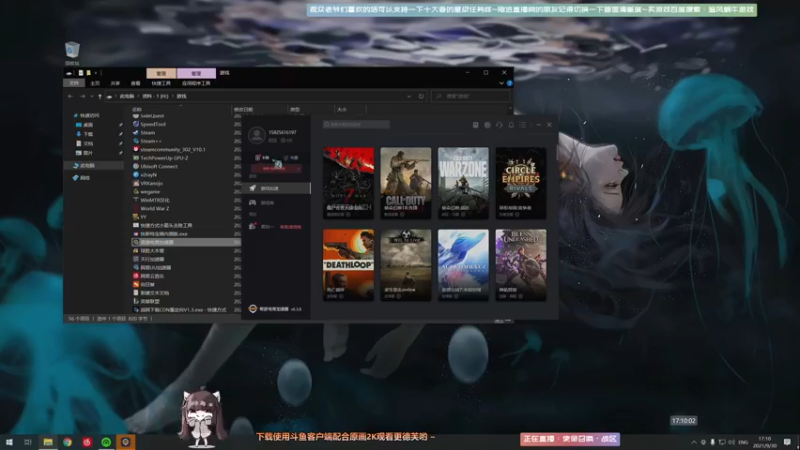
Task: Open customer support headset icon
Action: tap(499, 125)
